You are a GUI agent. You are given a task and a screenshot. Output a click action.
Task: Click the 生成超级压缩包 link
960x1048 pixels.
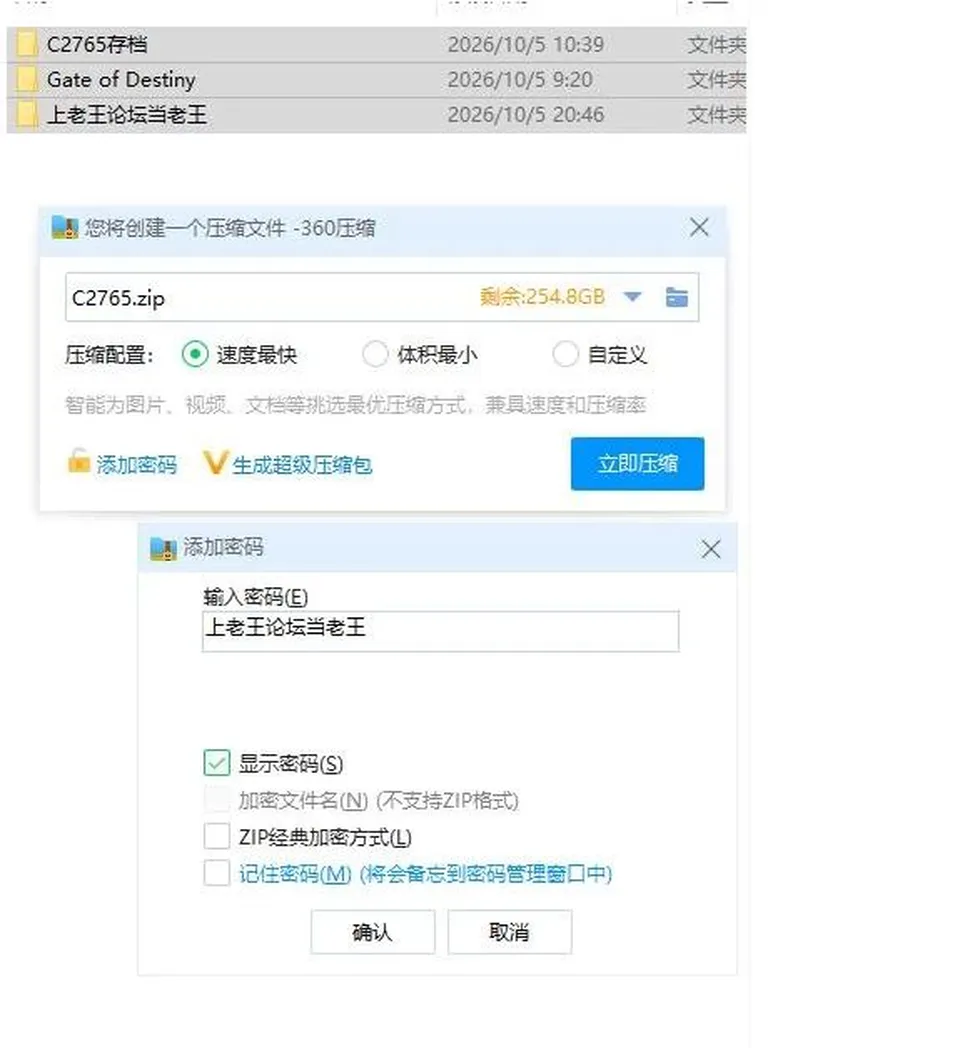pos(302,465)
